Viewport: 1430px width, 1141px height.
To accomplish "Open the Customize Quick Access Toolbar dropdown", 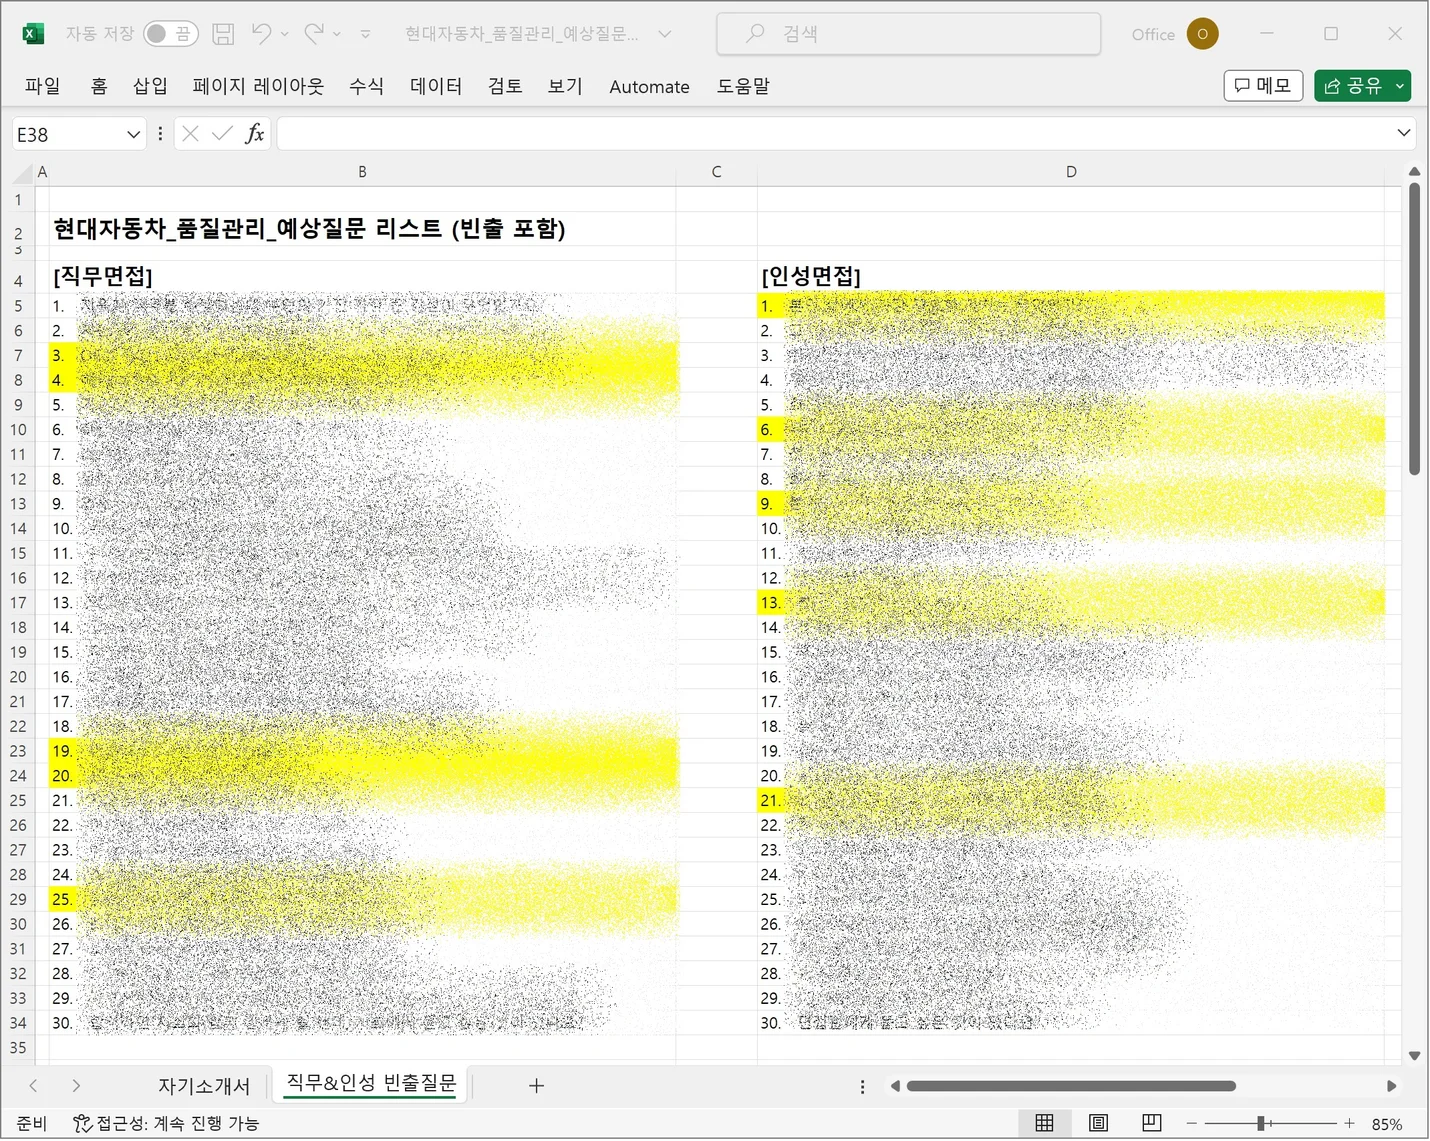I will (366, 34).
